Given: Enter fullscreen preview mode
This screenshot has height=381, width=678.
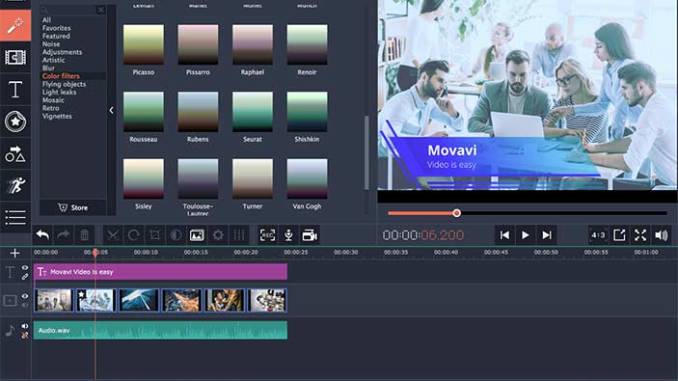Looking at the screenshot, I should pyautogui.click(x=640, y=235).
